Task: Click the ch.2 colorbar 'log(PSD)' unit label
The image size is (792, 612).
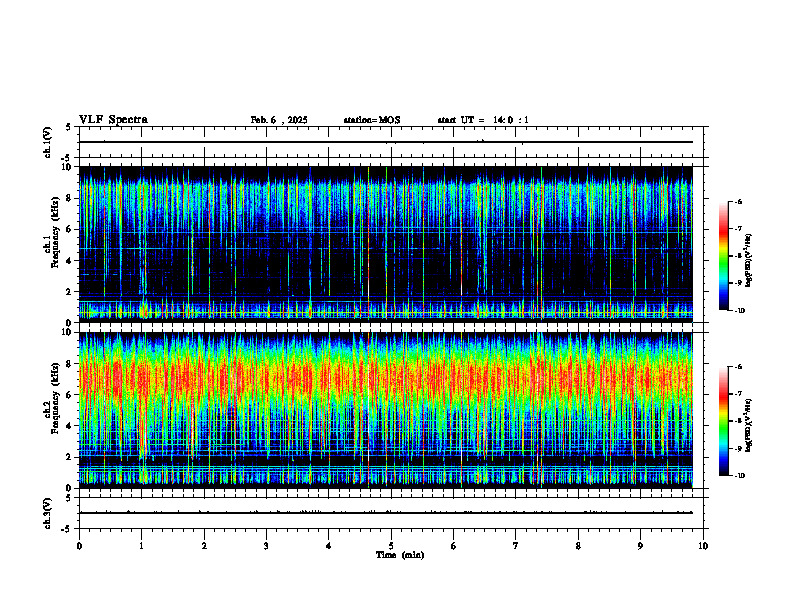Action: click(749, 425)
